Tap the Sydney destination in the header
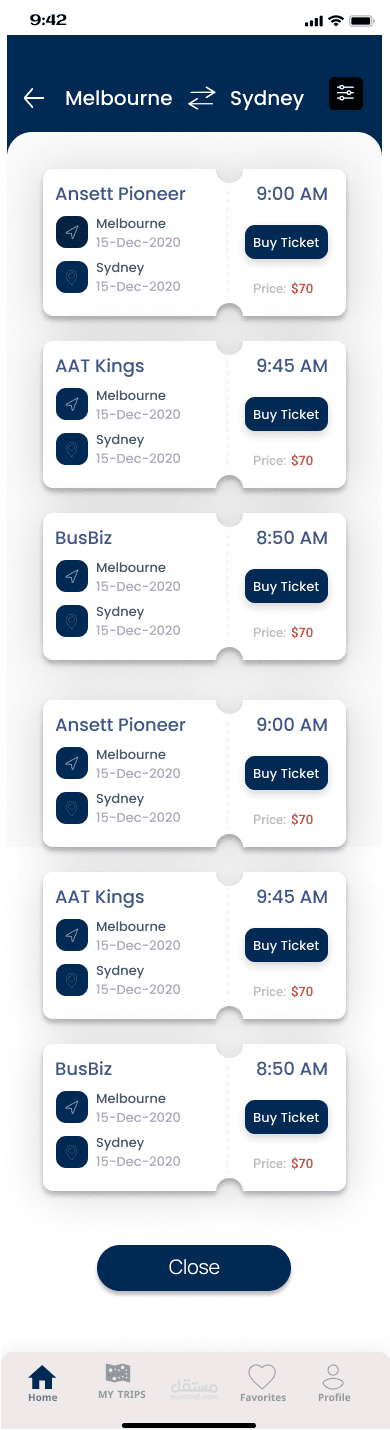 click(267, 99)
